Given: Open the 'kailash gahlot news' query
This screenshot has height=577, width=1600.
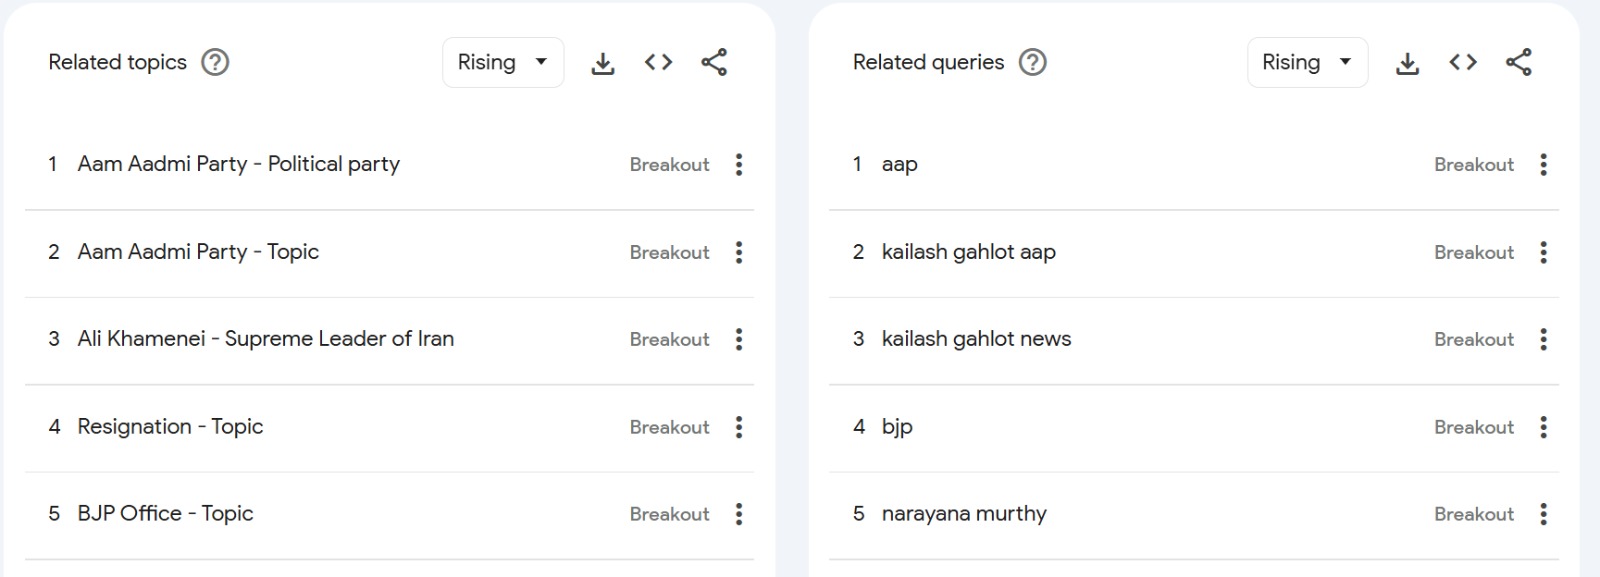Looking at the screenshot, I should coord(976,339).
